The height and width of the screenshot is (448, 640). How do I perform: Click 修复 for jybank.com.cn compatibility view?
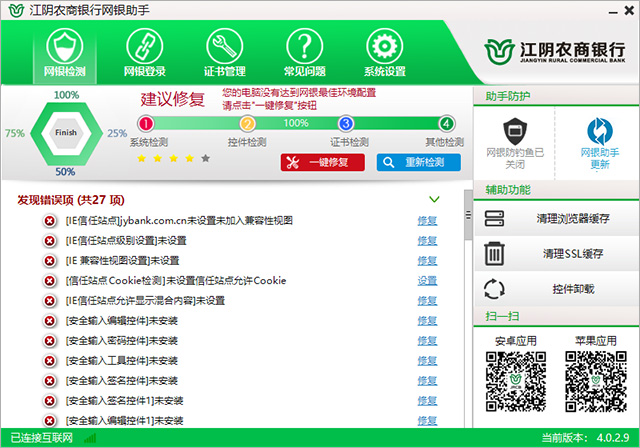click(x=427, y=221)
